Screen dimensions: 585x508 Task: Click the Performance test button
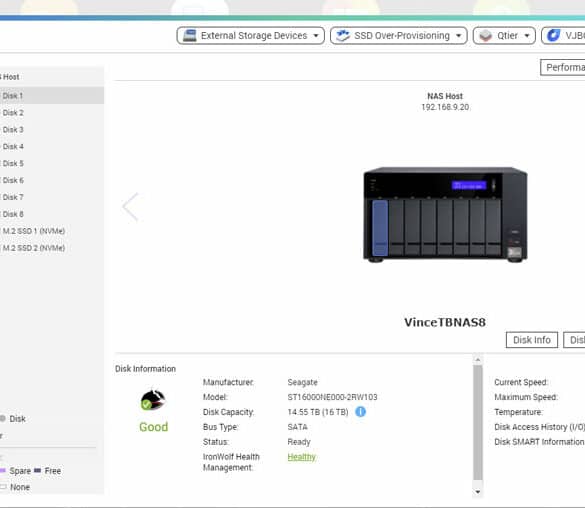[563, 68]
